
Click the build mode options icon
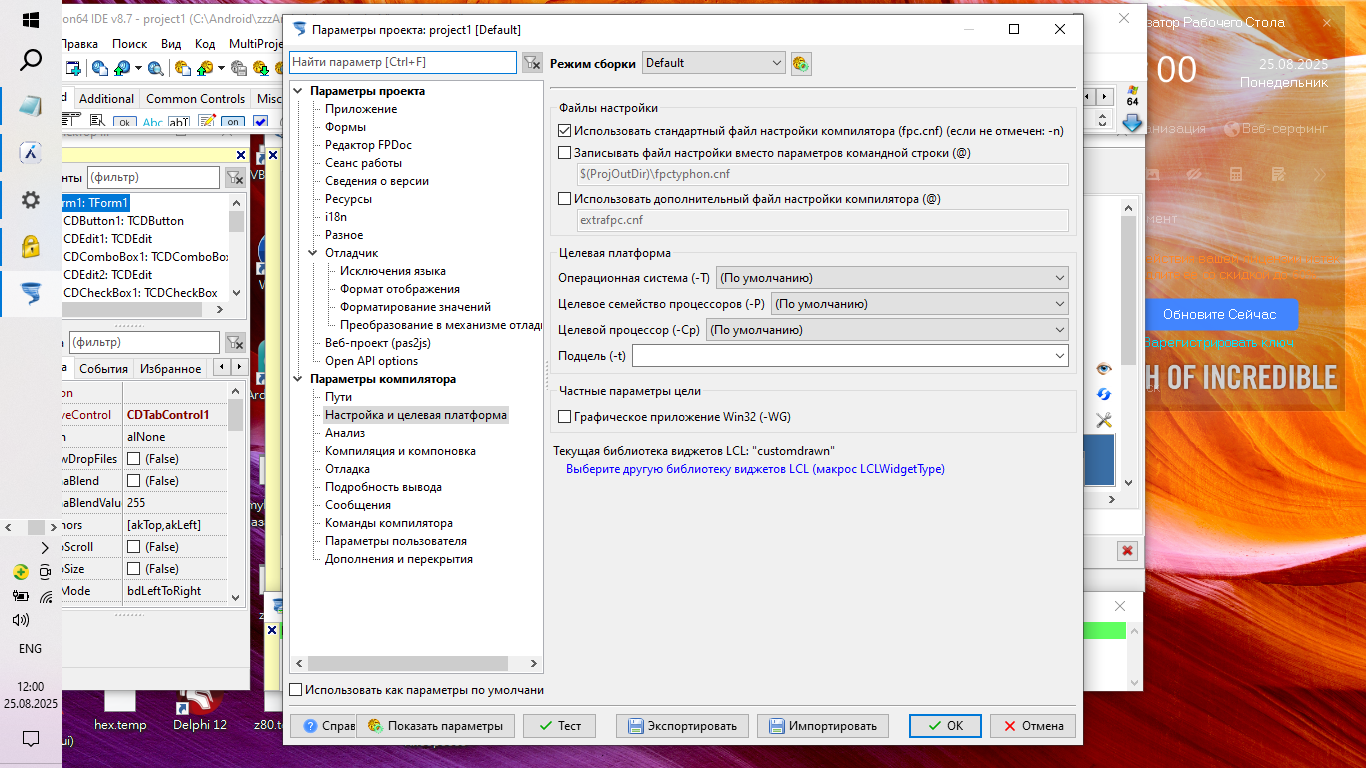point(800,64)
